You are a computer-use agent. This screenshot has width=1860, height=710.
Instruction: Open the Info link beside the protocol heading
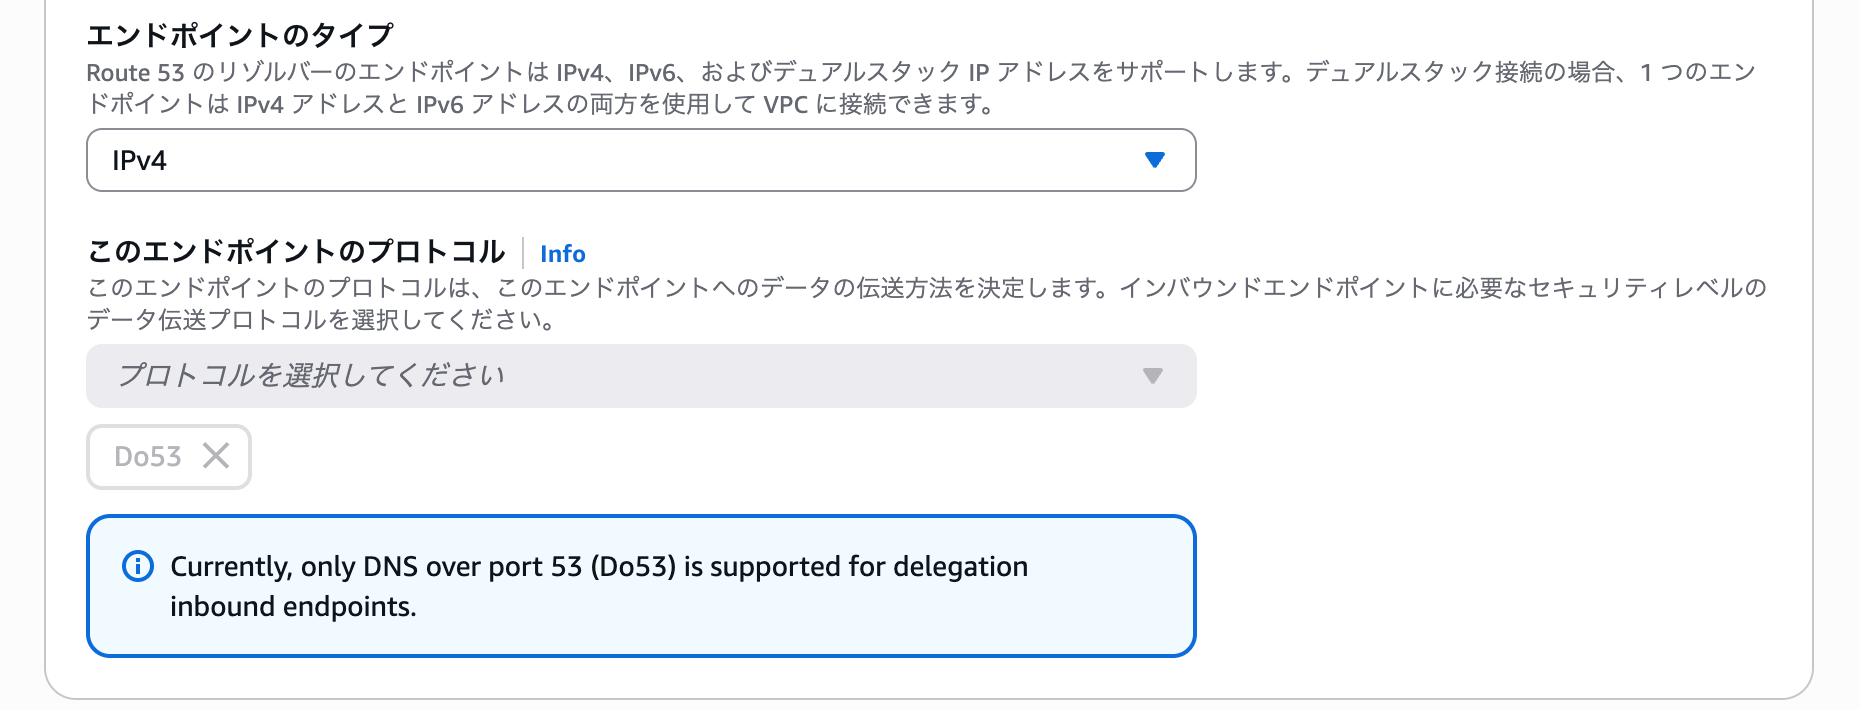563,254
